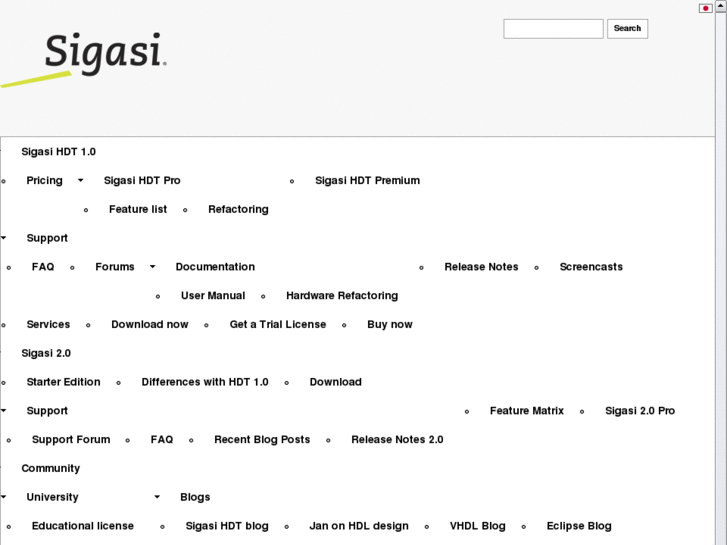Open Blogs link
The height and width of the screenshot is (545, 727).
pyautogui.click(x=195, y=497)
